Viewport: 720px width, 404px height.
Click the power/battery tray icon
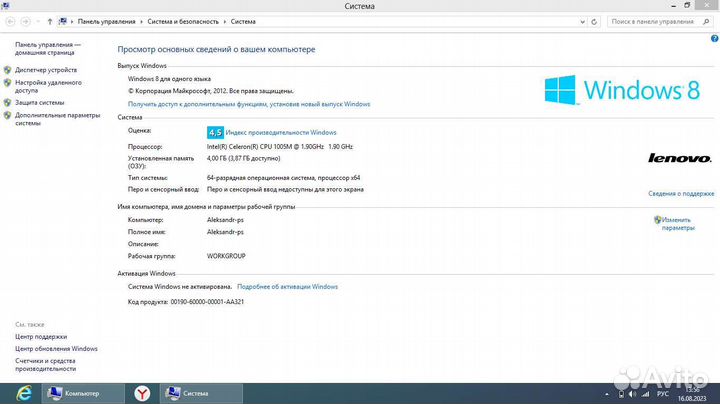click(x=621, y=394)
